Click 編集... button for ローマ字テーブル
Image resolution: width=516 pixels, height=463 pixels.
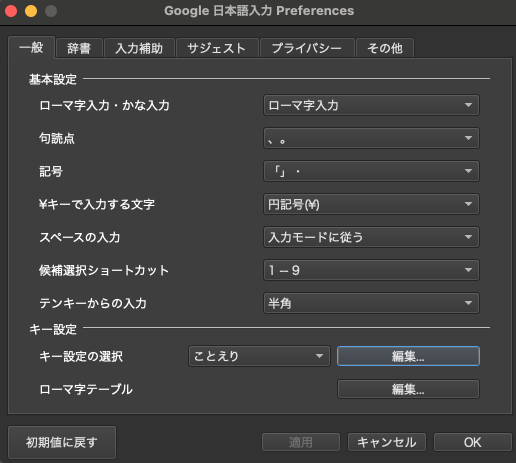tap(408, 389)
